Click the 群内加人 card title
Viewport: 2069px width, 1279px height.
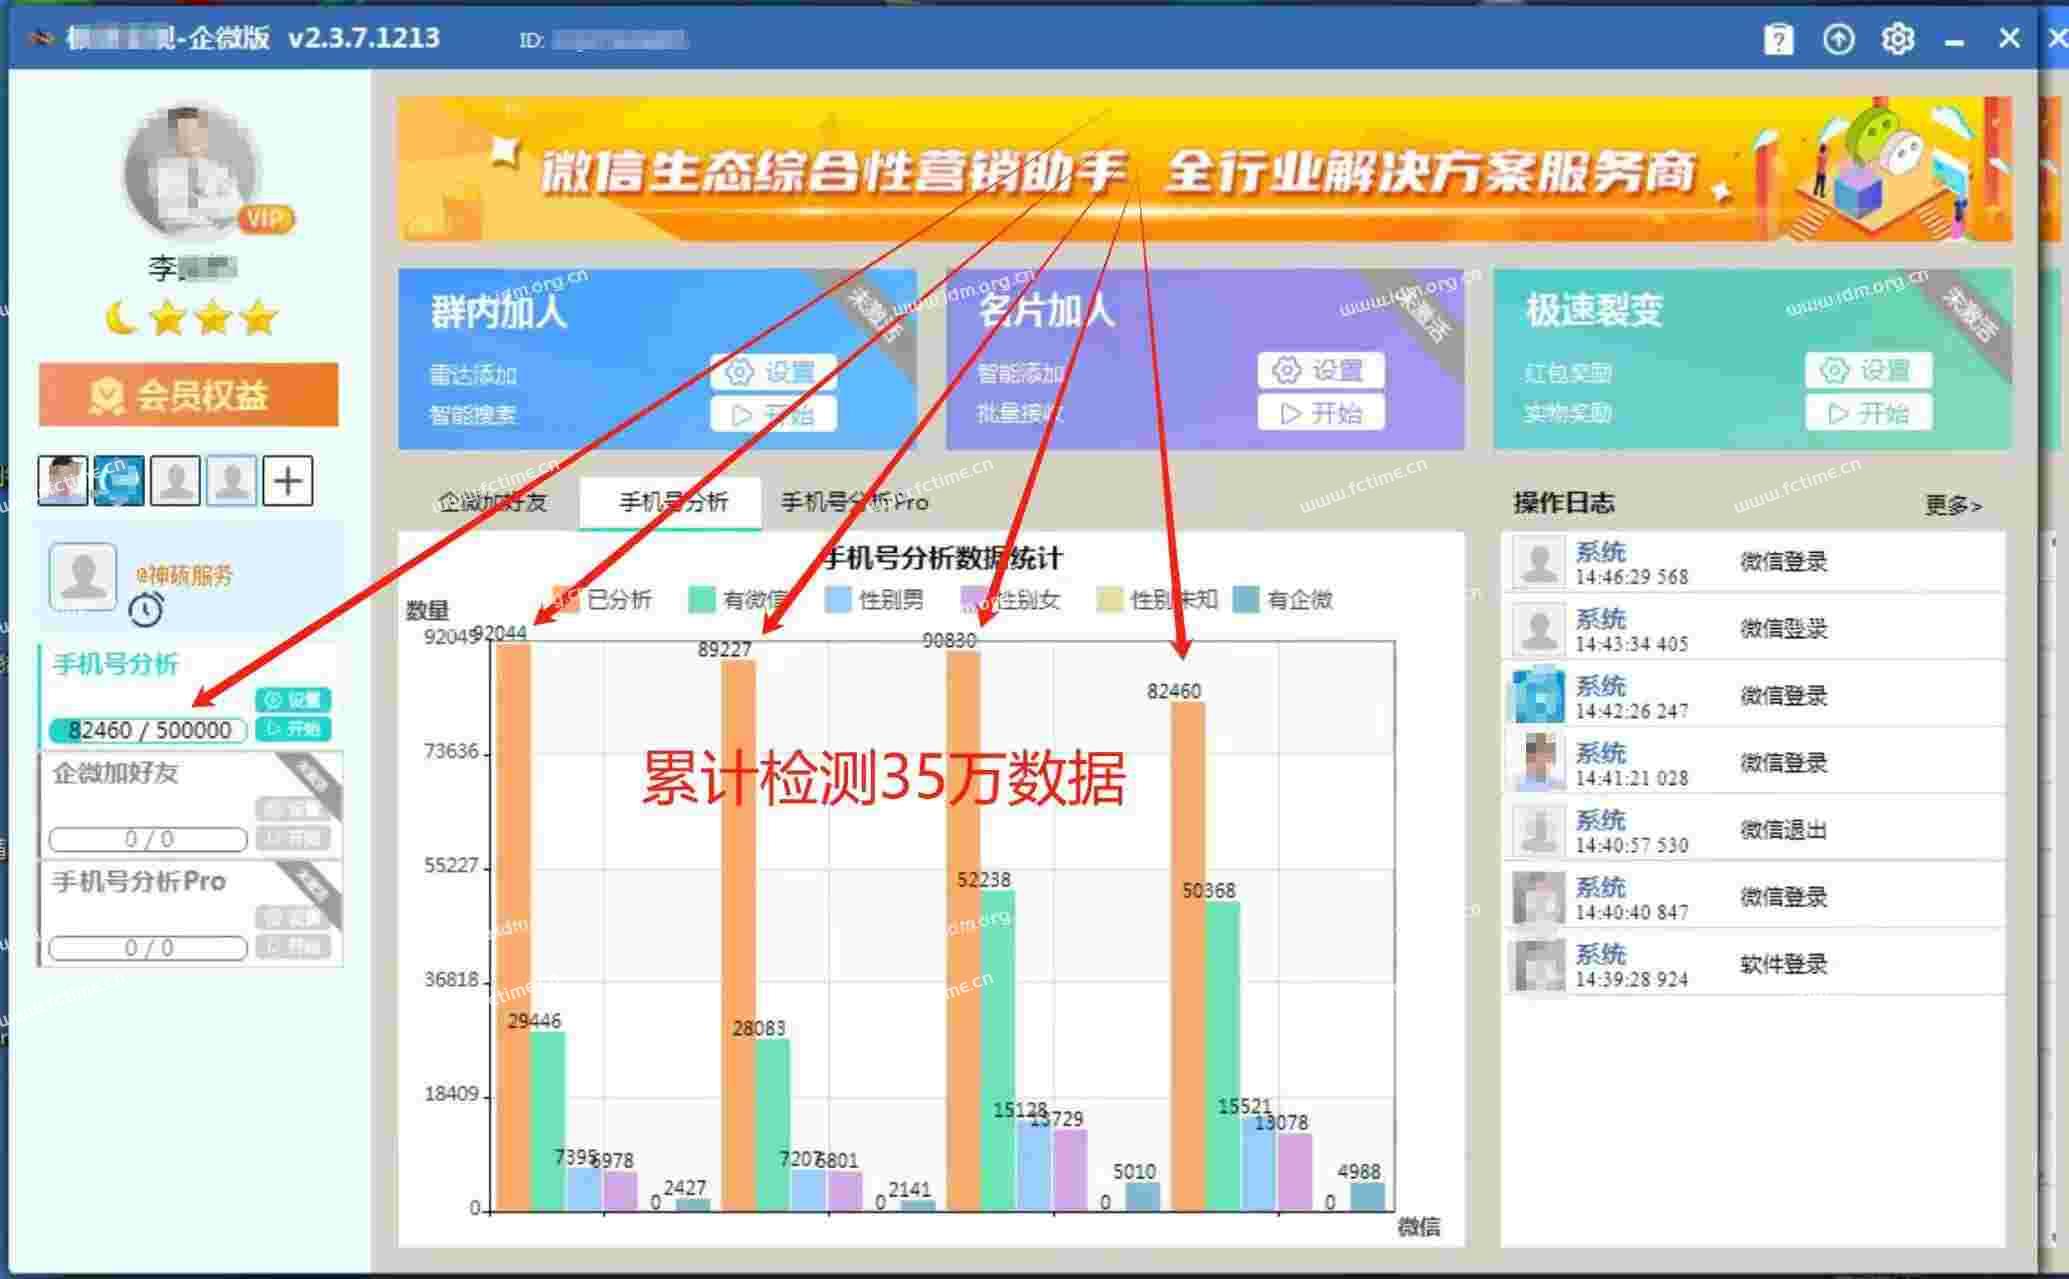point(498,312)
